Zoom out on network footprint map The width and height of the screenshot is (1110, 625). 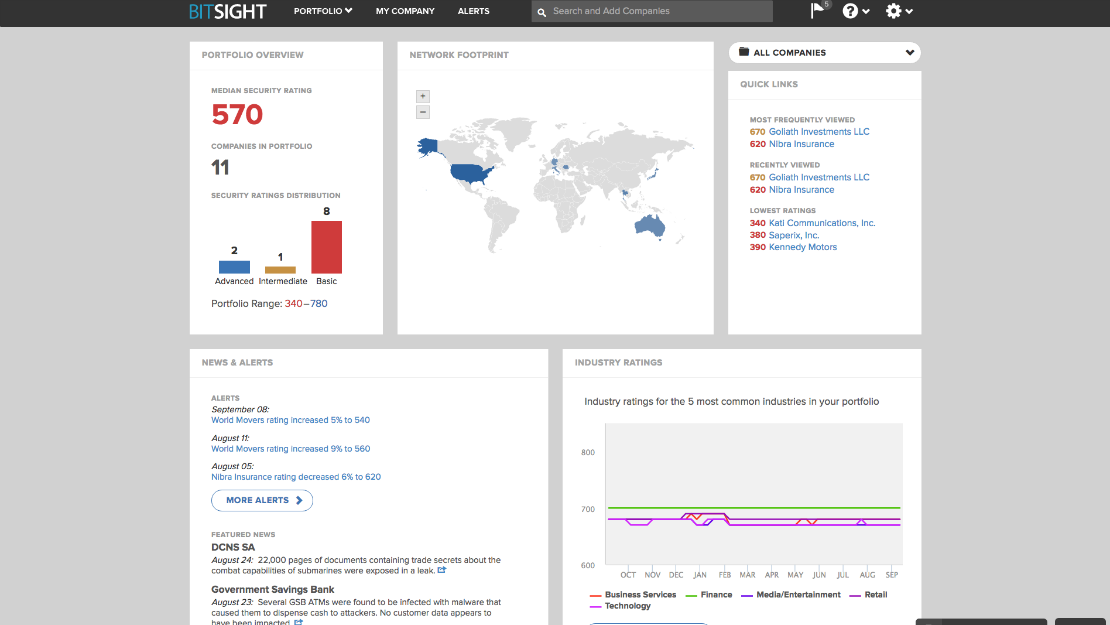[x=423, y=112]
